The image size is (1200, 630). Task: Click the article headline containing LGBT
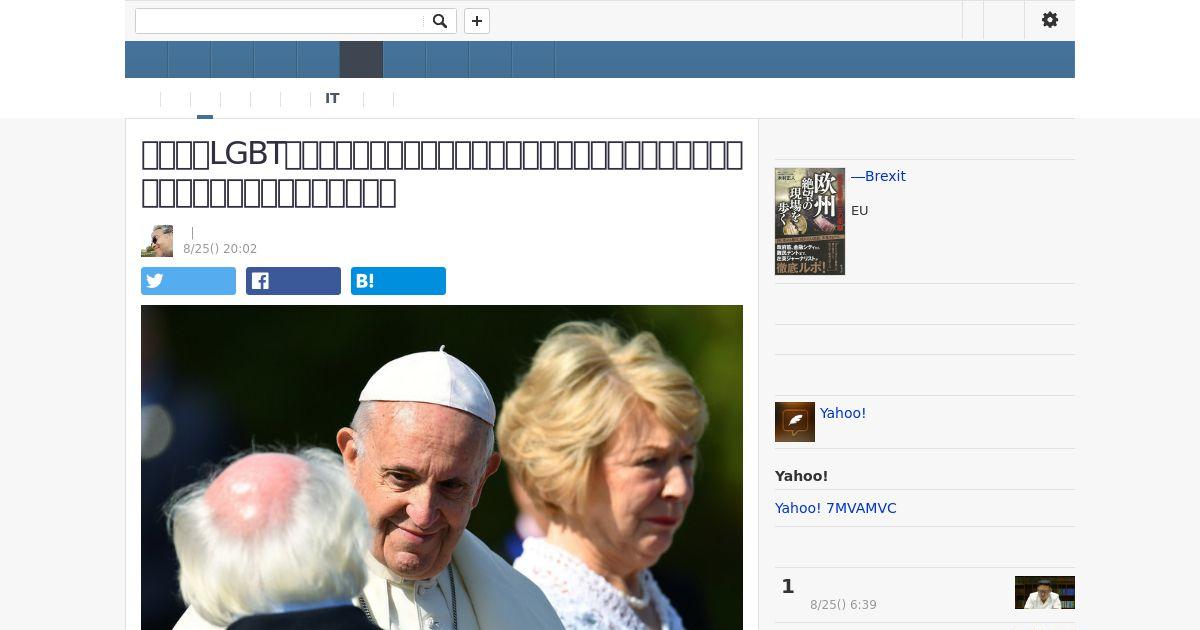pos(442,173)
